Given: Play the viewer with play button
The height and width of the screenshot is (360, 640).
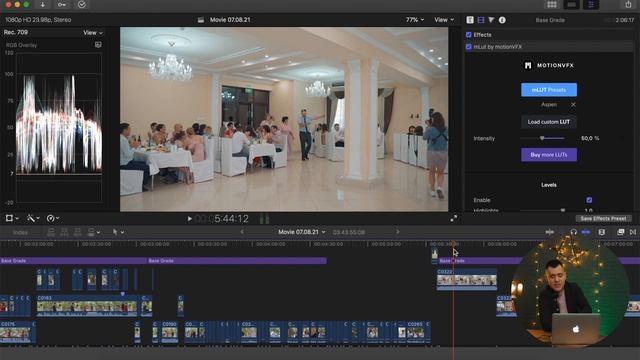Looking at the screenshot, I should pos(189,219).
